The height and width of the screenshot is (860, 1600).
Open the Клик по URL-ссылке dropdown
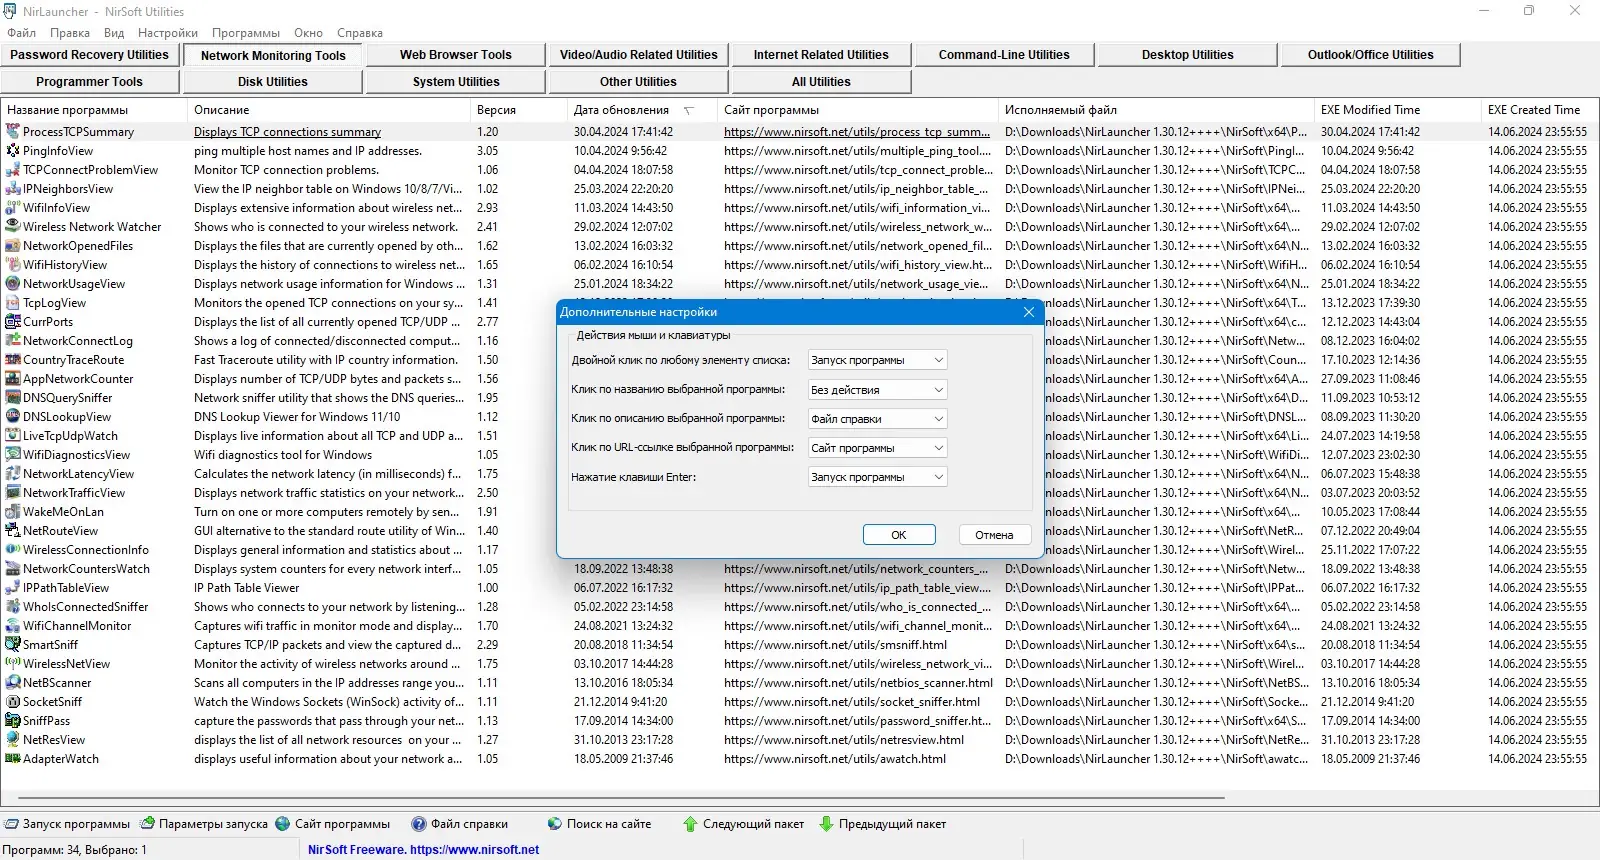pos(877,448)
